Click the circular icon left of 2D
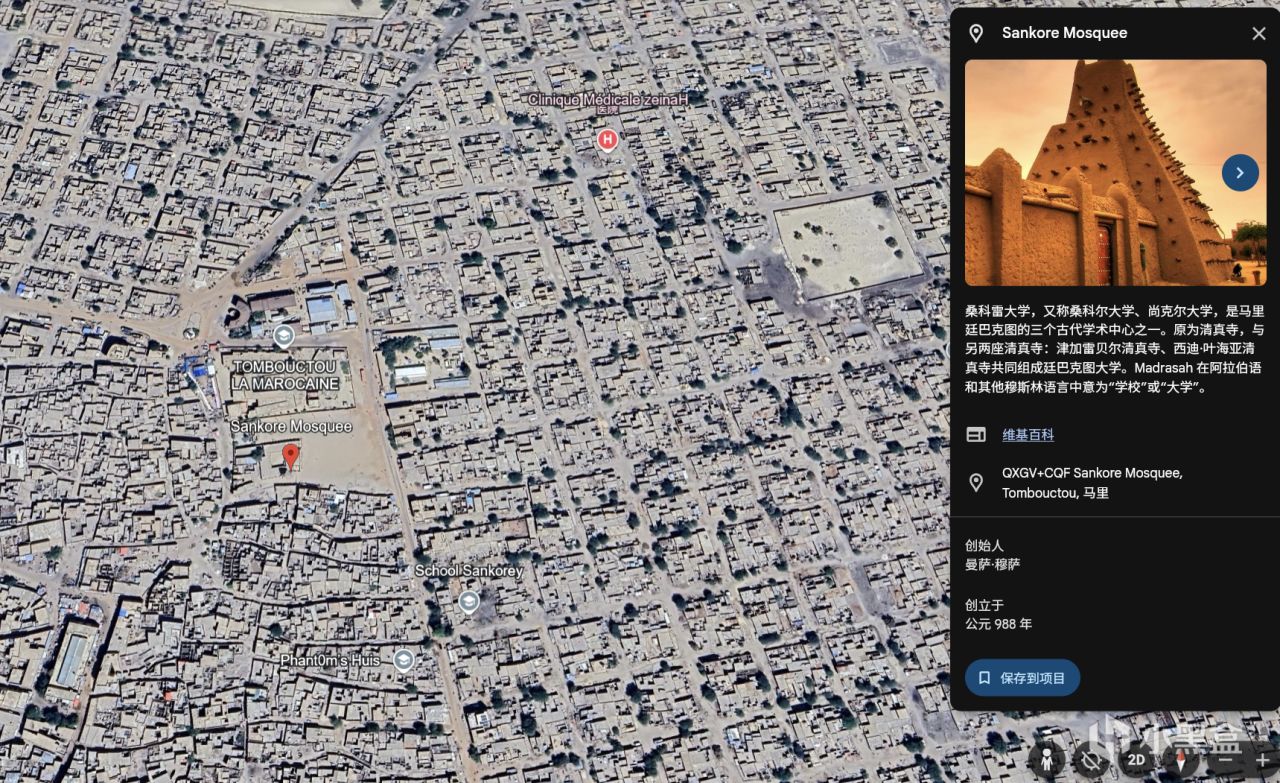The image size is (1280, 783). [x=1091, y=760]
